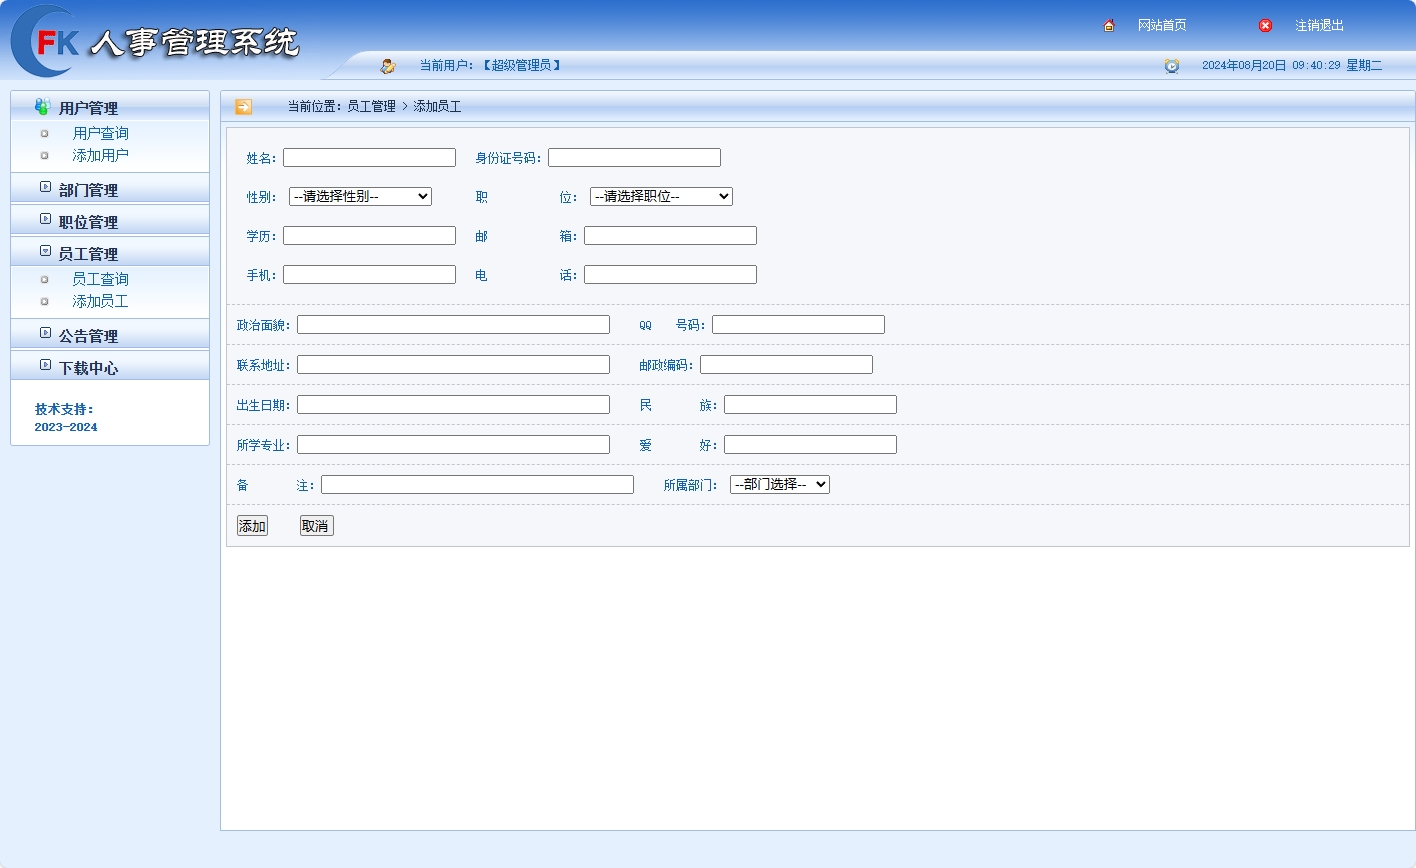Go to 添加用户 page
This screenshot has width=1416, height=868.
tap(100, 155)
